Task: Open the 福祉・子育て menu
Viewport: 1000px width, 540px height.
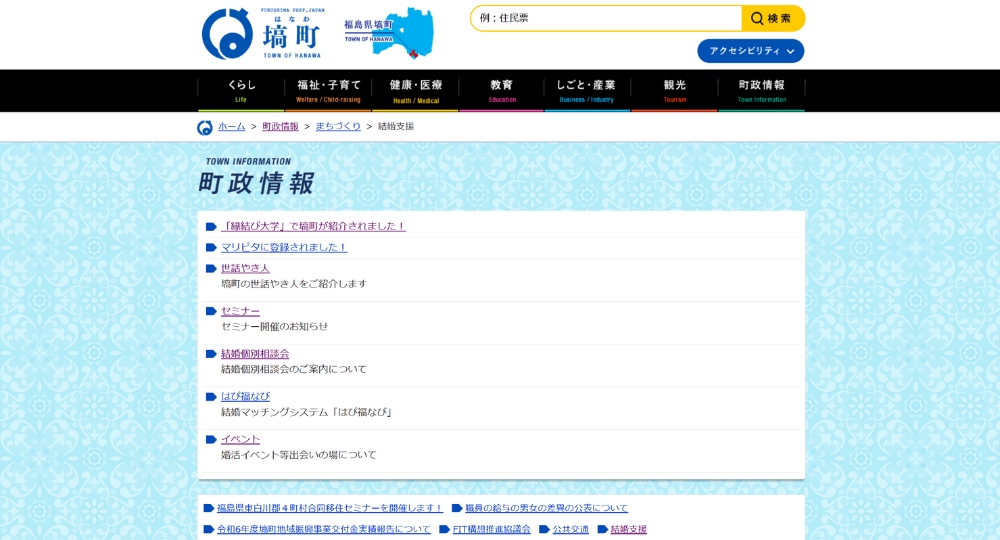Action: (x=328, y=91)
